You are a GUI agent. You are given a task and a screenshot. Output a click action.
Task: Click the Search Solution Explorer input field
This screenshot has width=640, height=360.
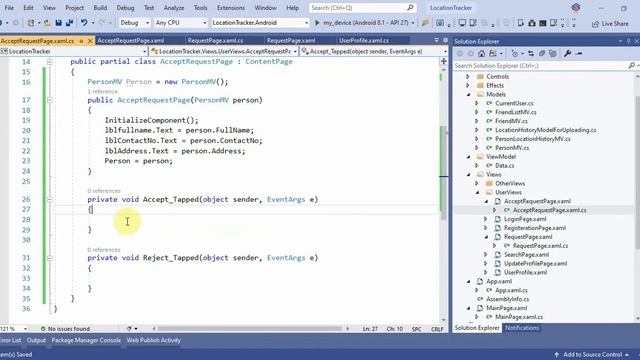click(541, 65)
